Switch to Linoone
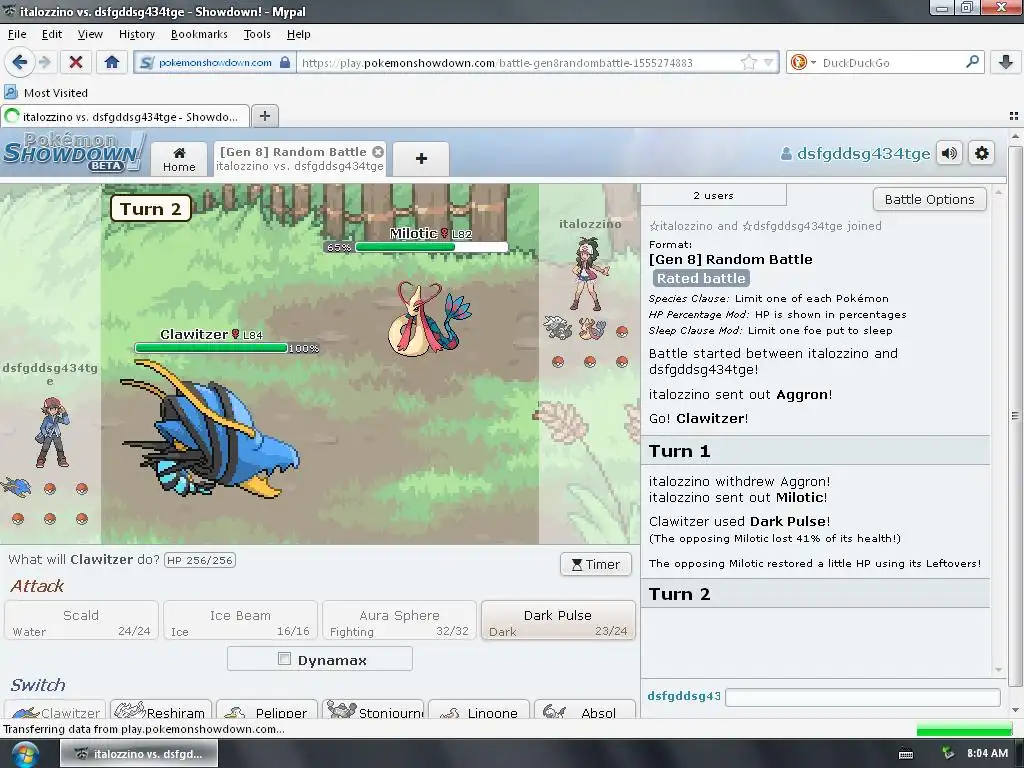Screen dimensions: 1024x768 tap(479, 709)
